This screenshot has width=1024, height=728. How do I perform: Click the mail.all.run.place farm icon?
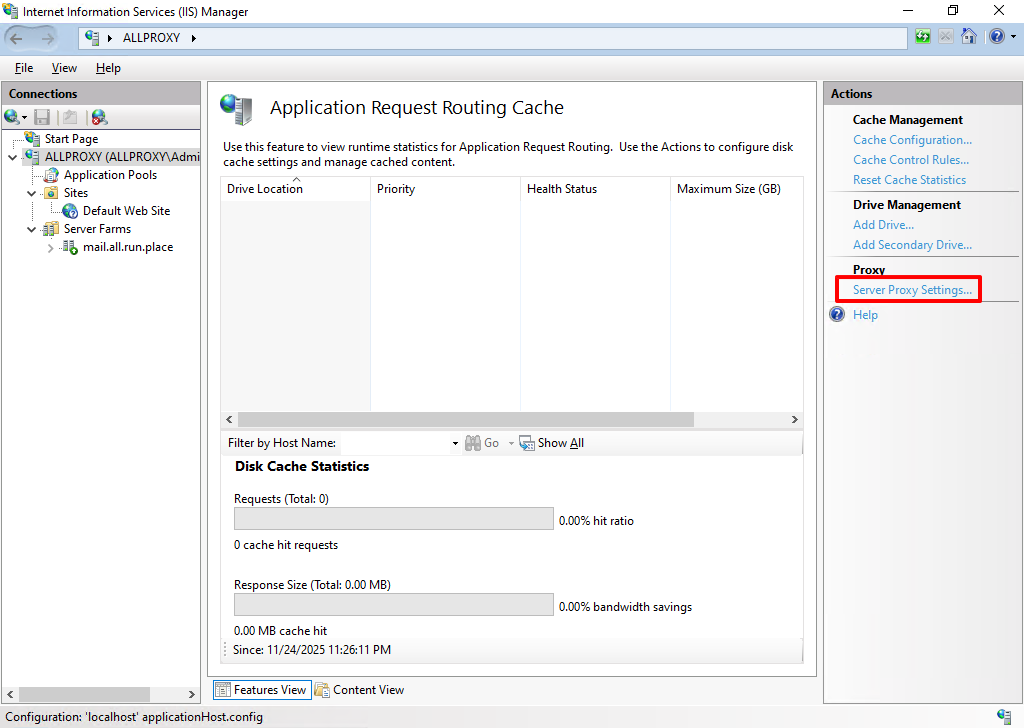pyautogui.click(x=70, y=247)
